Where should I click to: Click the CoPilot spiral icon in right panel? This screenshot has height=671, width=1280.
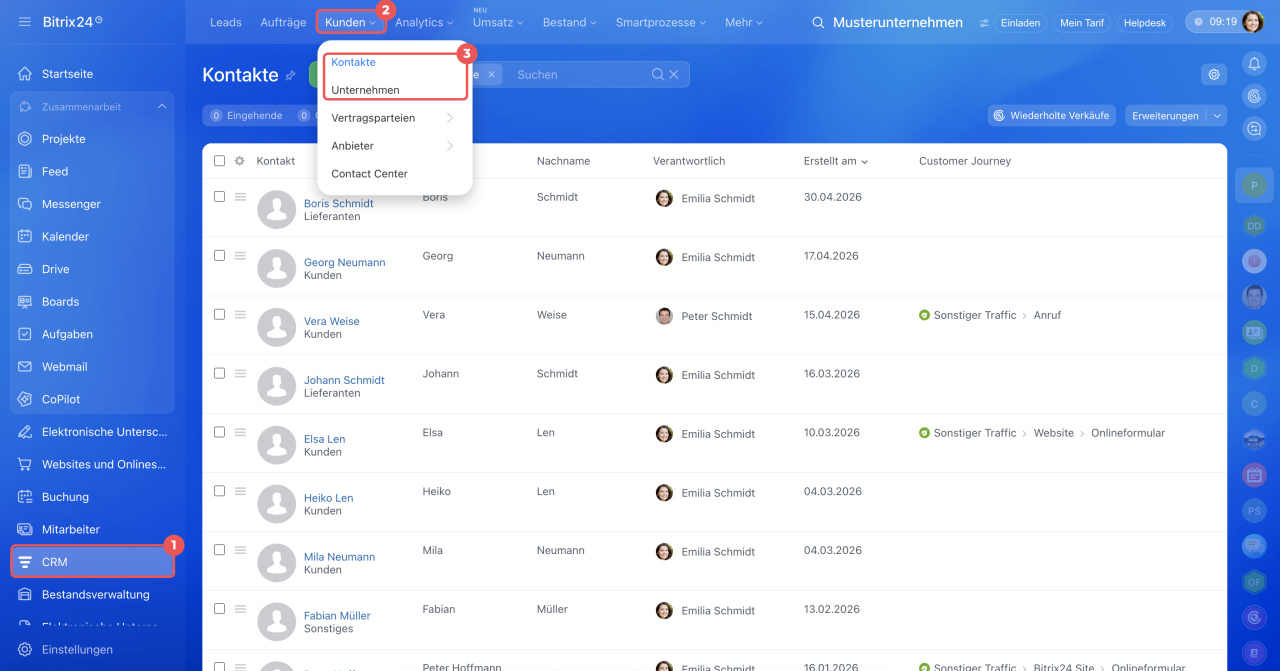point(1254,96)
